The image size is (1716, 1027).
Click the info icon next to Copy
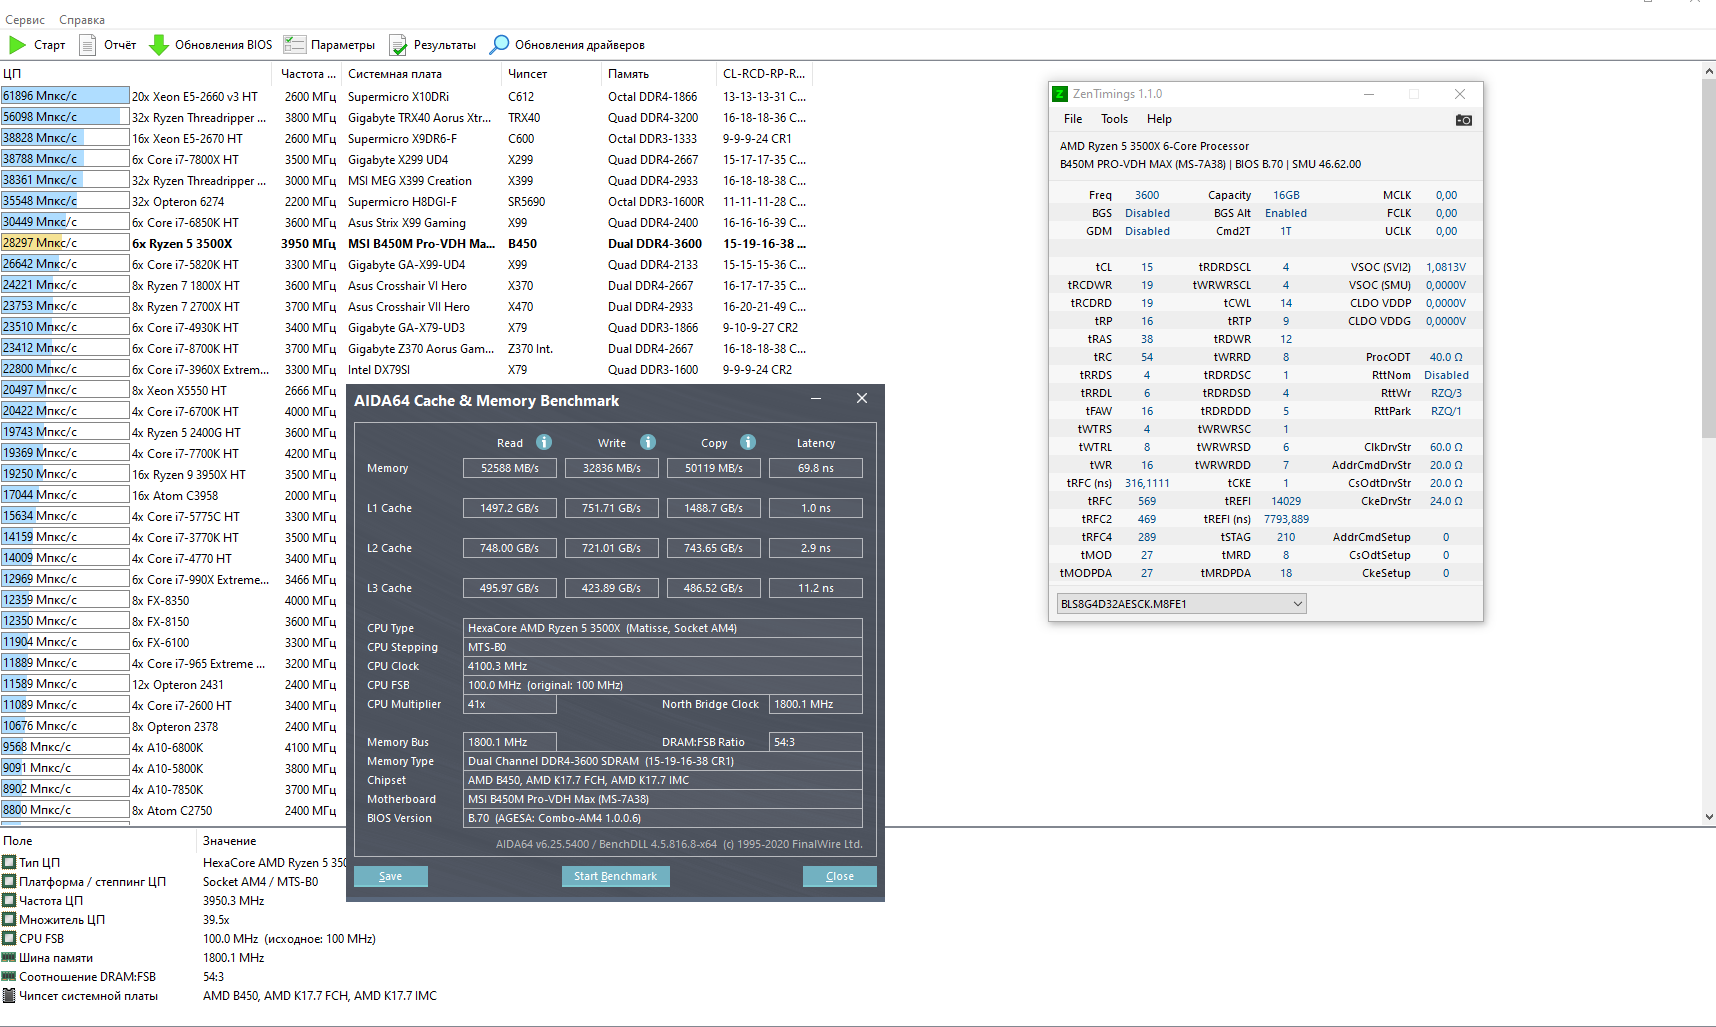coord(748,442)
